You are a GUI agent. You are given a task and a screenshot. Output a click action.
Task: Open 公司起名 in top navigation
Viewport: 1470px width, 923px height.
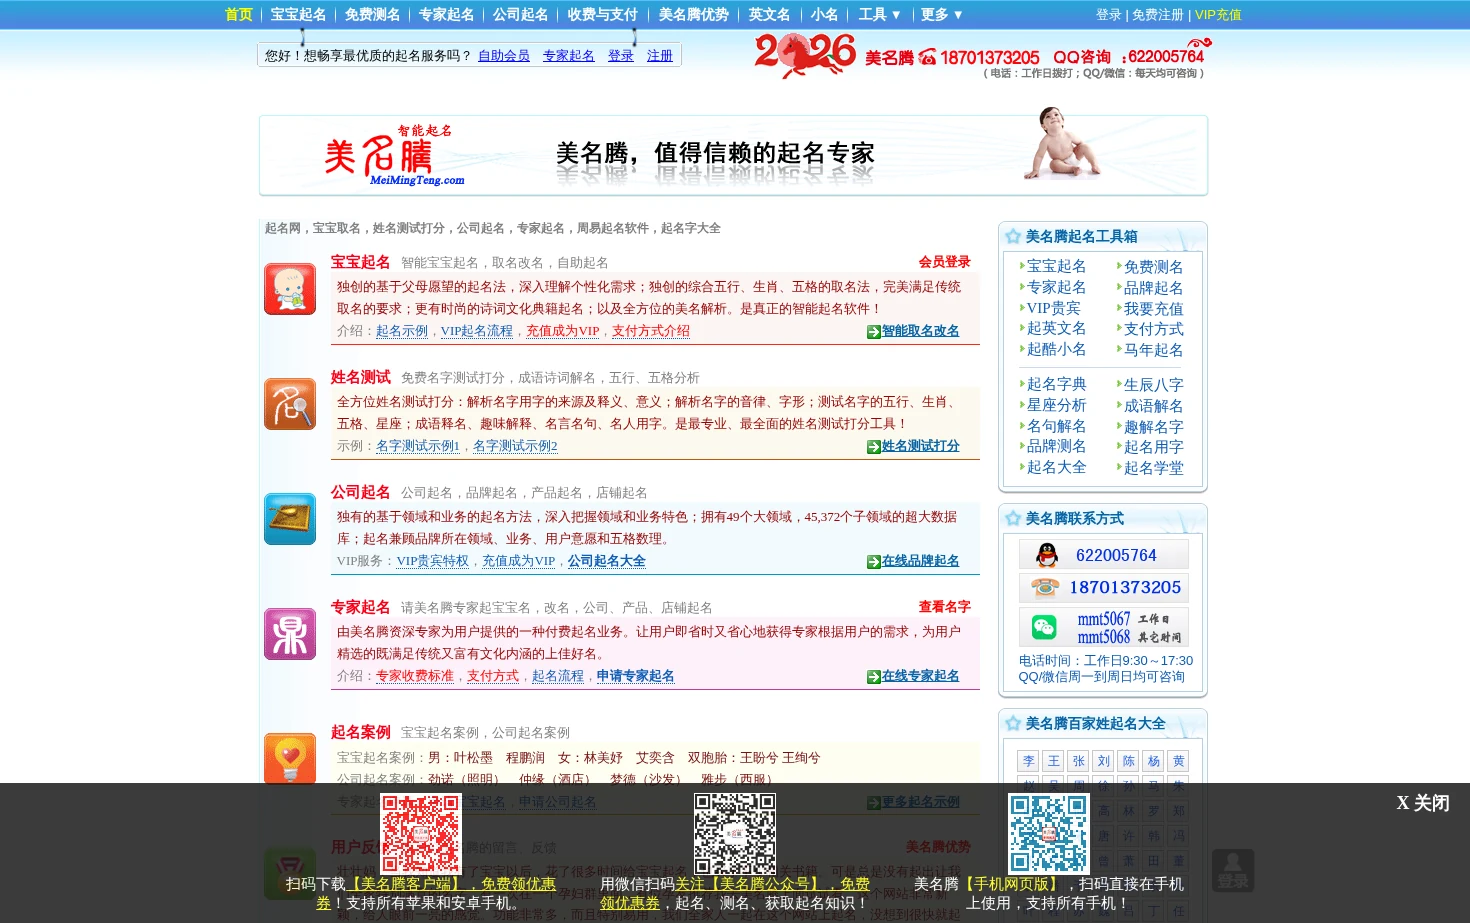[520, 14]
